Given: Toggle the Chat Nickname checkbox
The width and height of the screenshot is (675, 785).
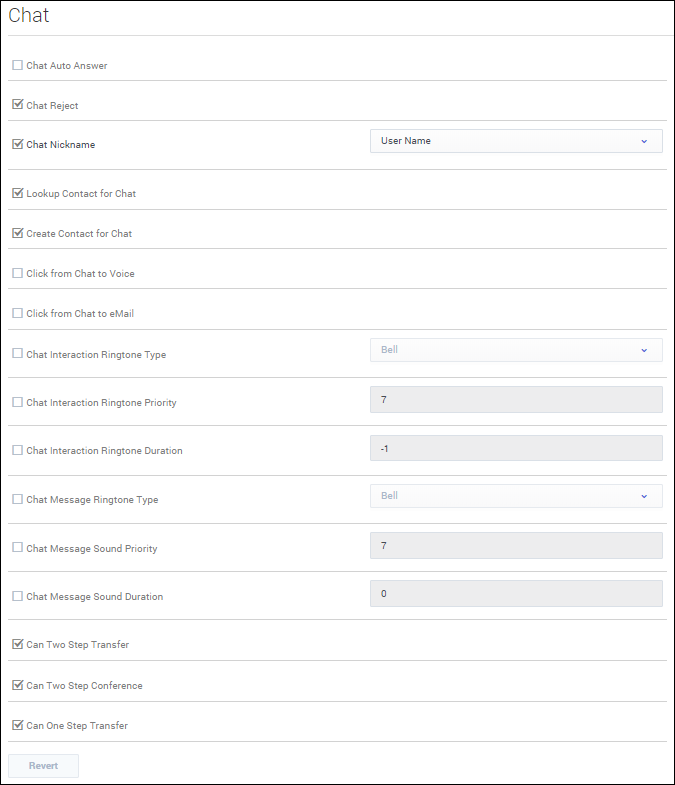Looking at the screenshot, I should [x=17, y=144].
